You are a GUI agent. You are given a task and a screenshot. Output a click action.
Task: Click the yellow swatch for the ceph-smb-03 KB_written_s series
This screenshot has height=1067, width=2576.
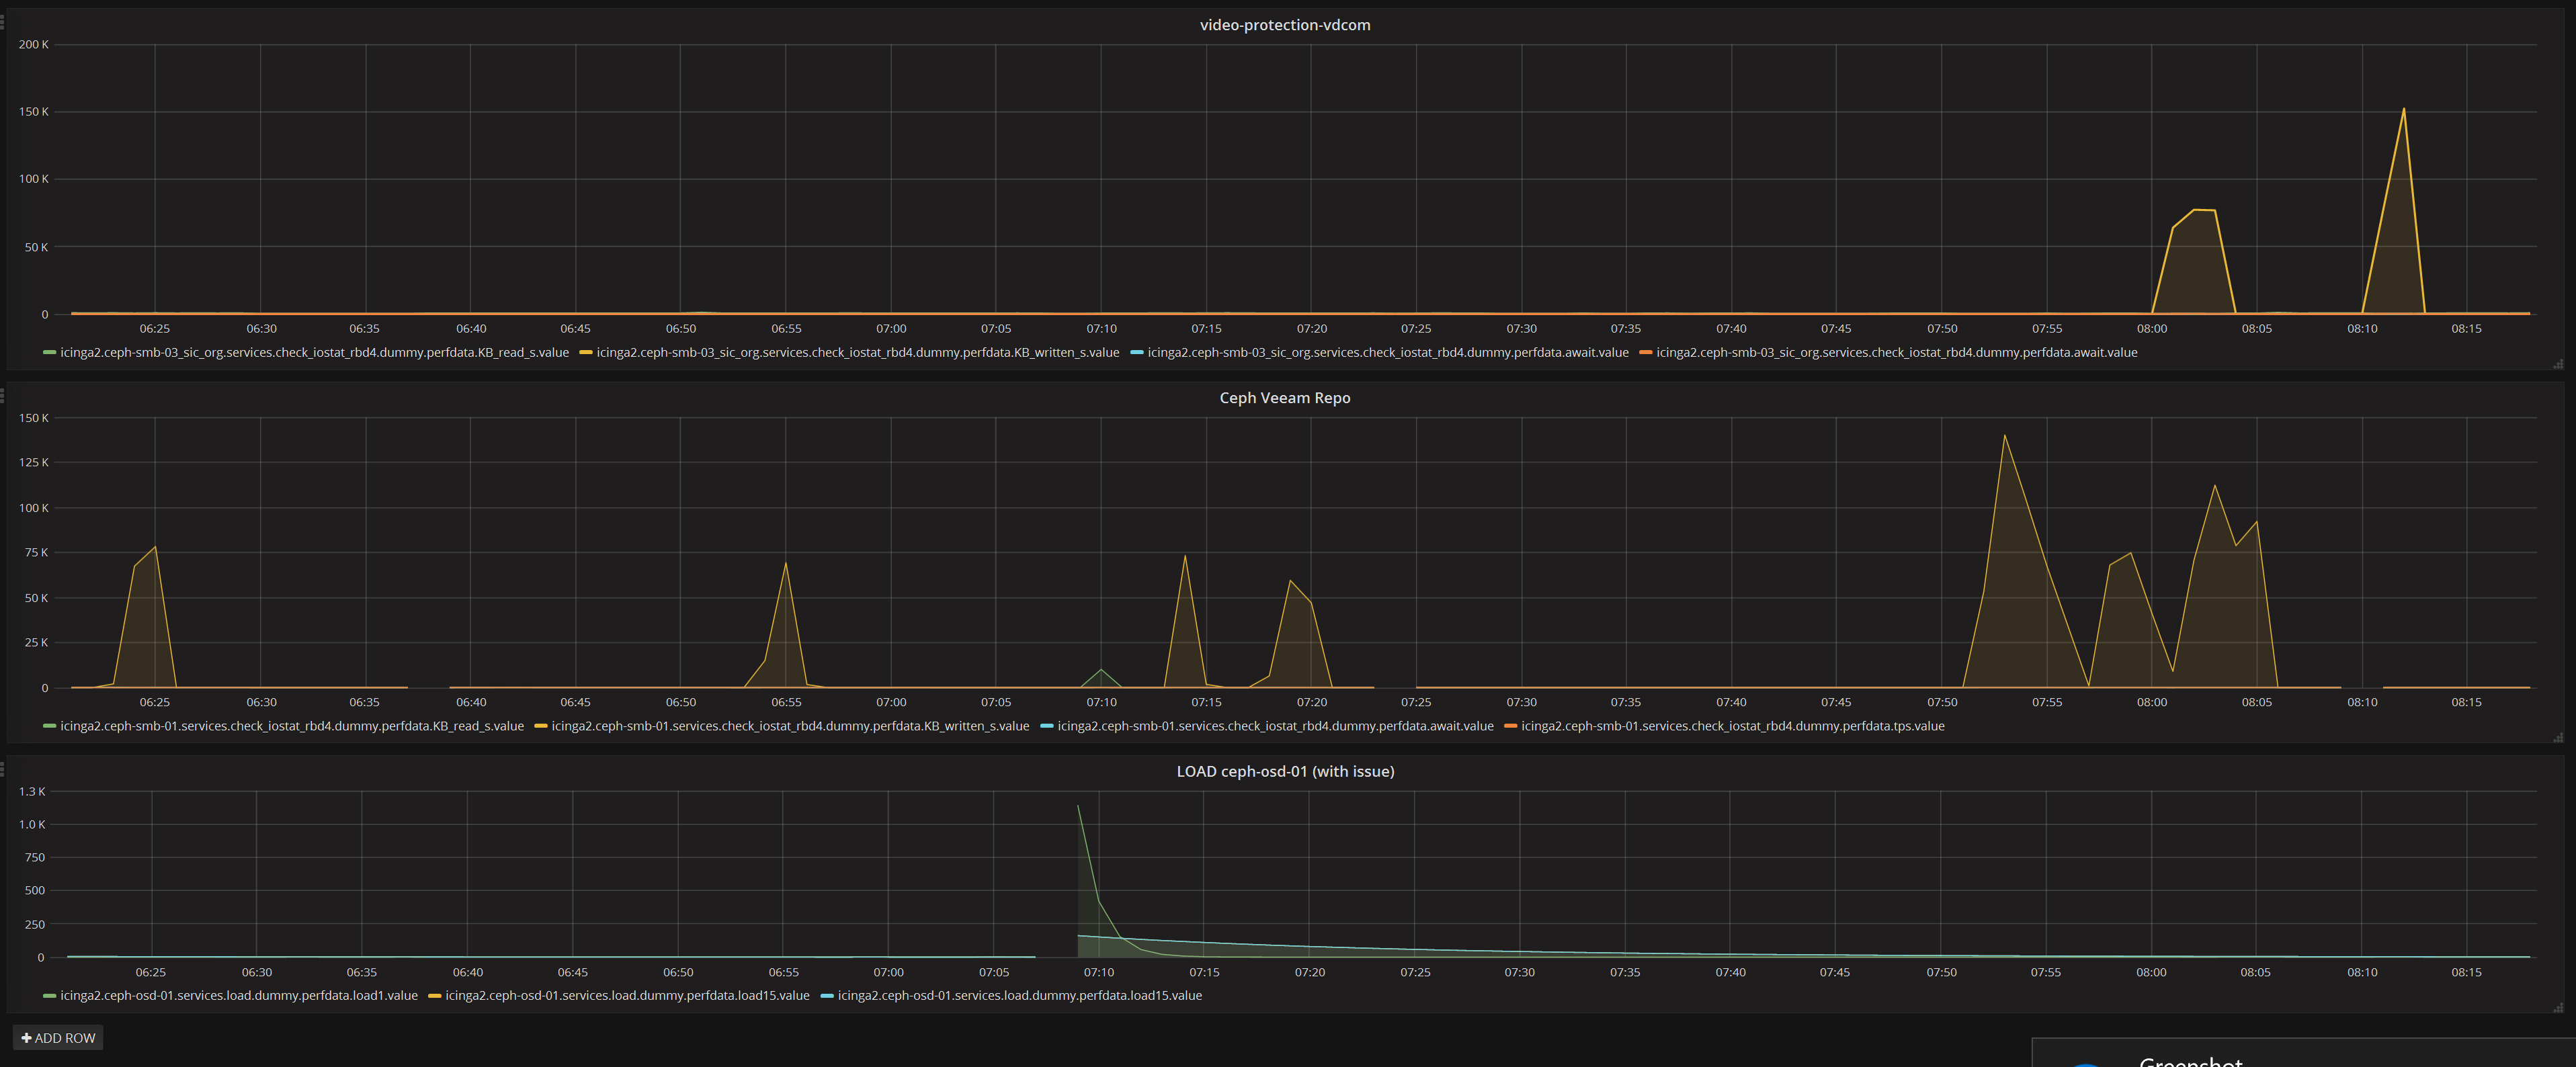[x=586, y=353]
